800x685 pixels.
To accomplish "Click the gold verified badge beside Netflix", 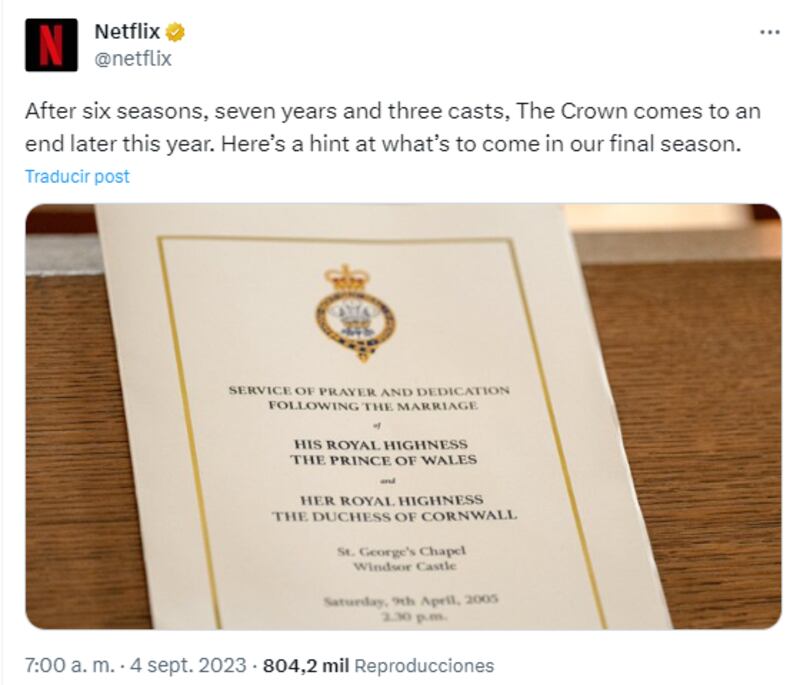I will tap(175, 33).
